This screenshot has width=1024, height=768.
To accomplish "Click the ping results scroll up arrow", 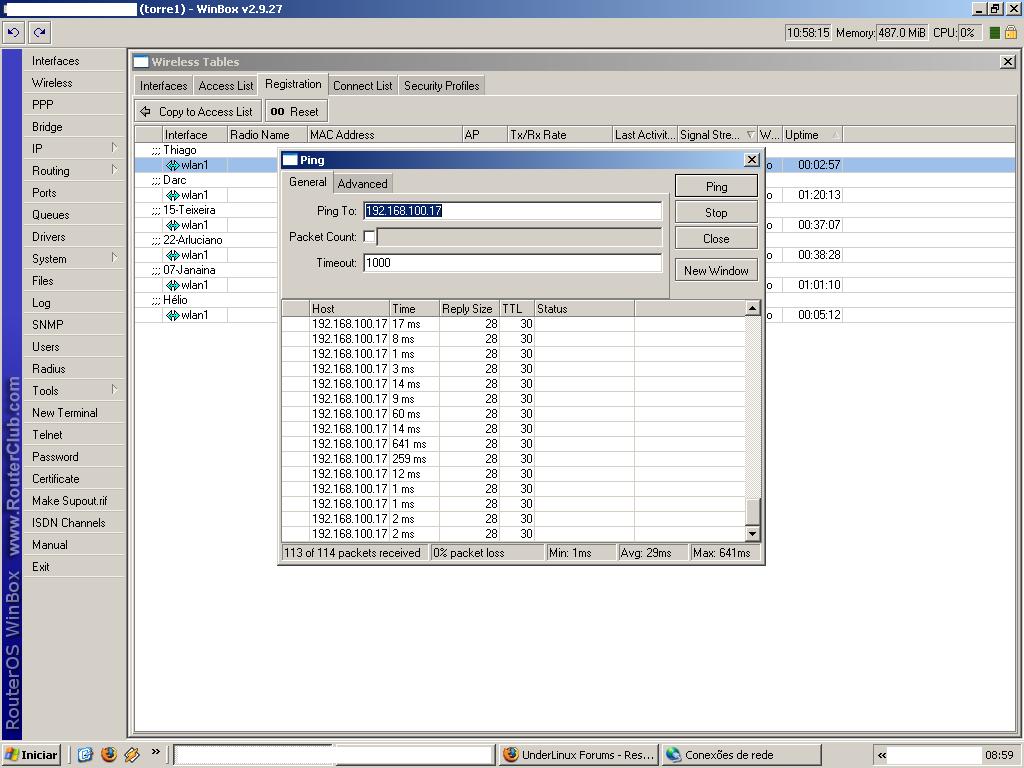I will pos(753,308).
